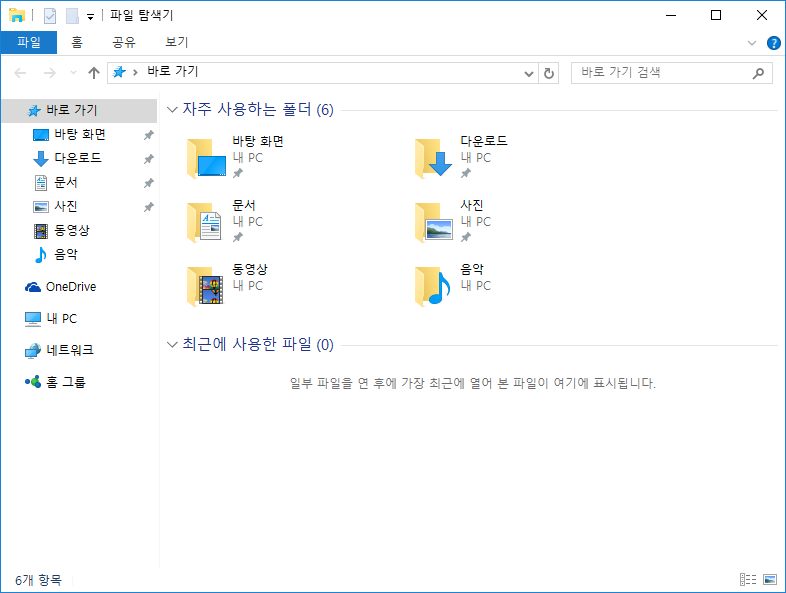Open the Customize Quick Access Toolbar dropdown
Image resolution: width=786 pixels, height=593 pixels.
pos(90,17)
